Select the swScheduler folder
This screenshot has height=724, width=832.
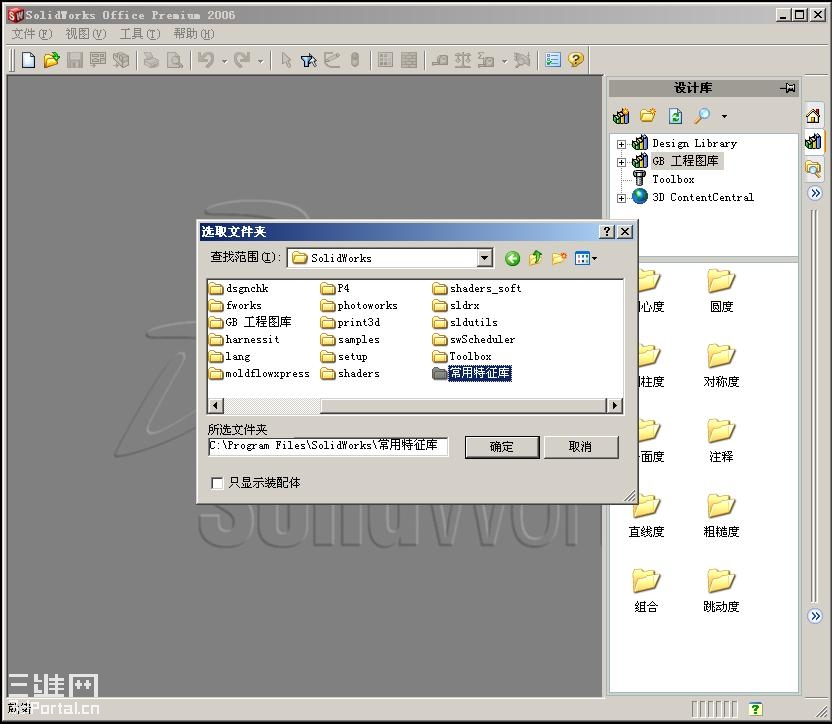[x=474, y=339]
